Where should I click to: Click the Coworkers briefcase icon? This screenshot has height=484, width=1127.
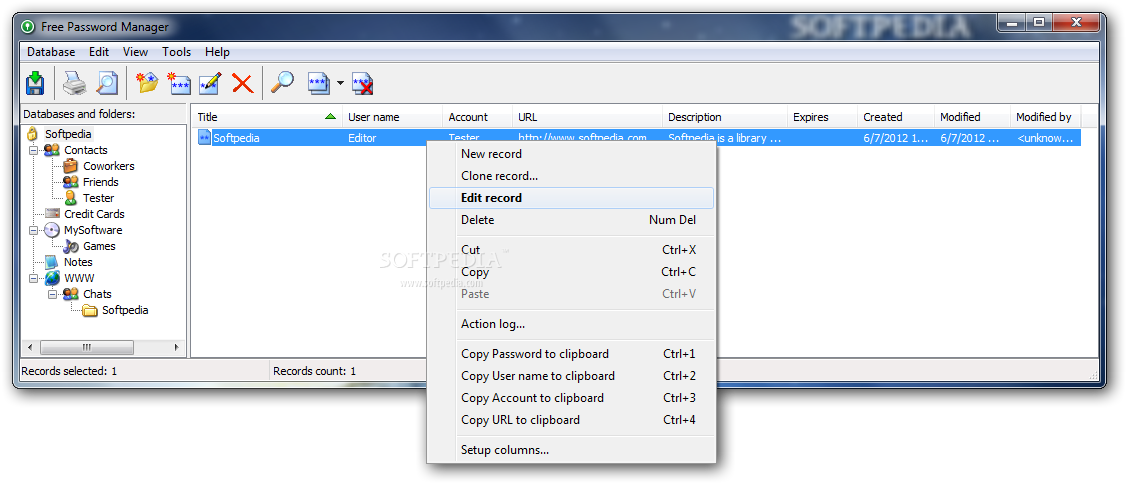pos(71,166)
